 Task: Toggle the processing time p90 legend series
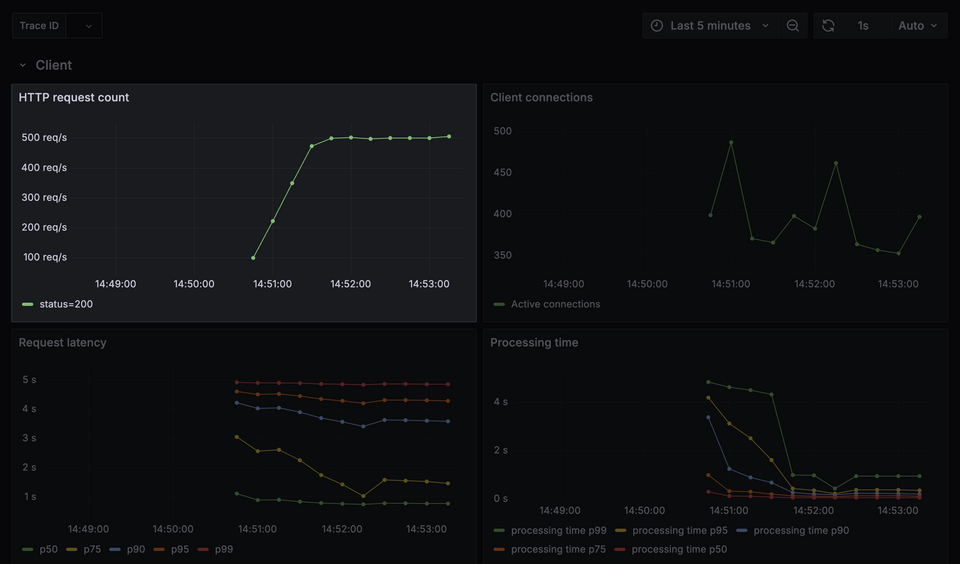(801, 530)
